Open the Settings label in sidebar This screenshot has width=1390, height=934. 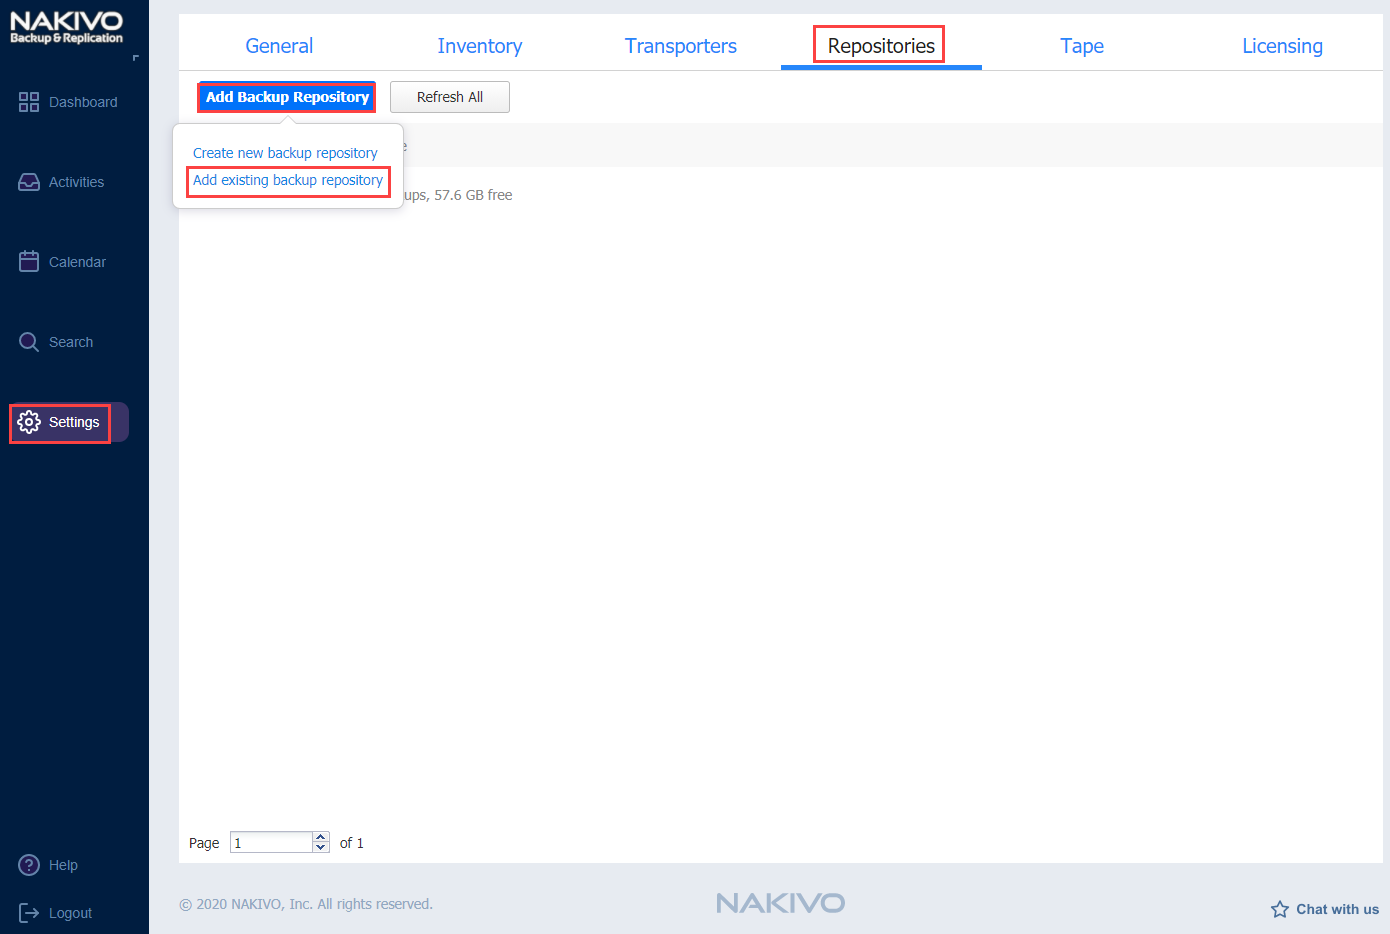tap(74, 422)
